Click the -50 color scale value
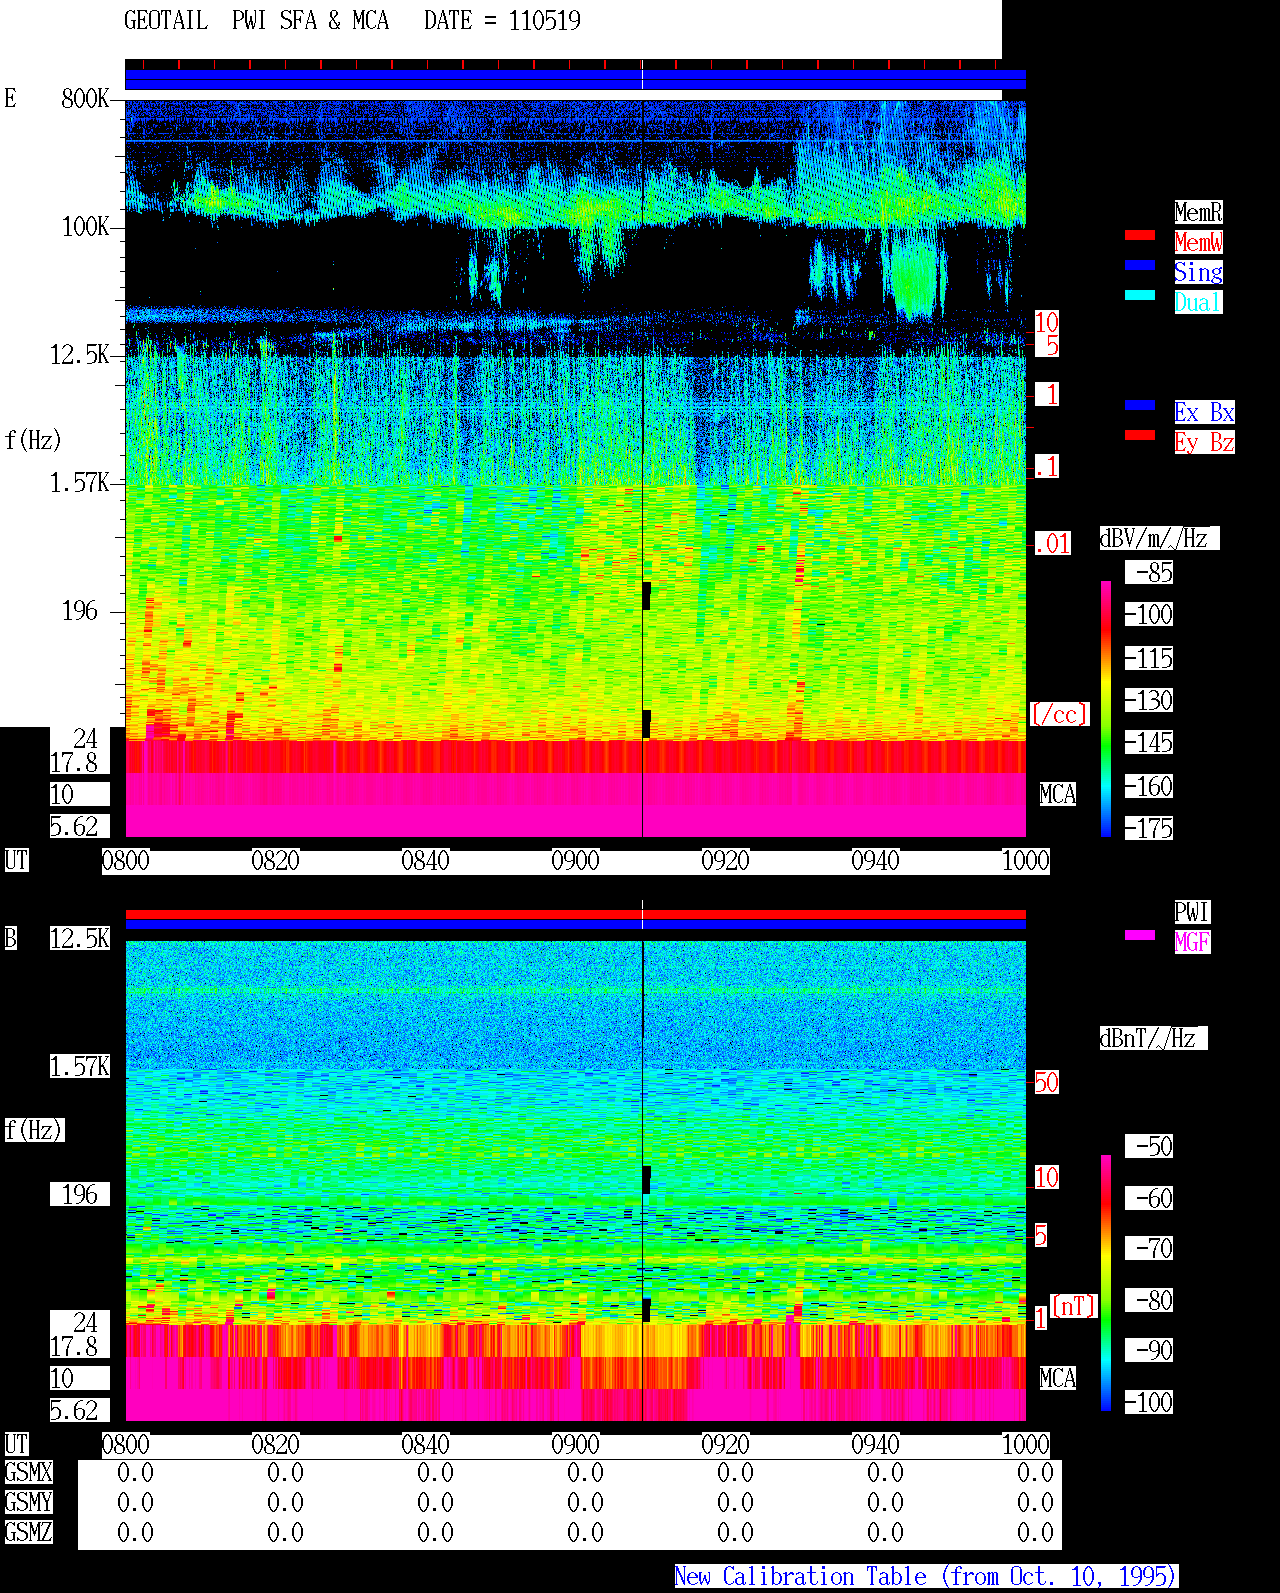 click(1150, 1146)
